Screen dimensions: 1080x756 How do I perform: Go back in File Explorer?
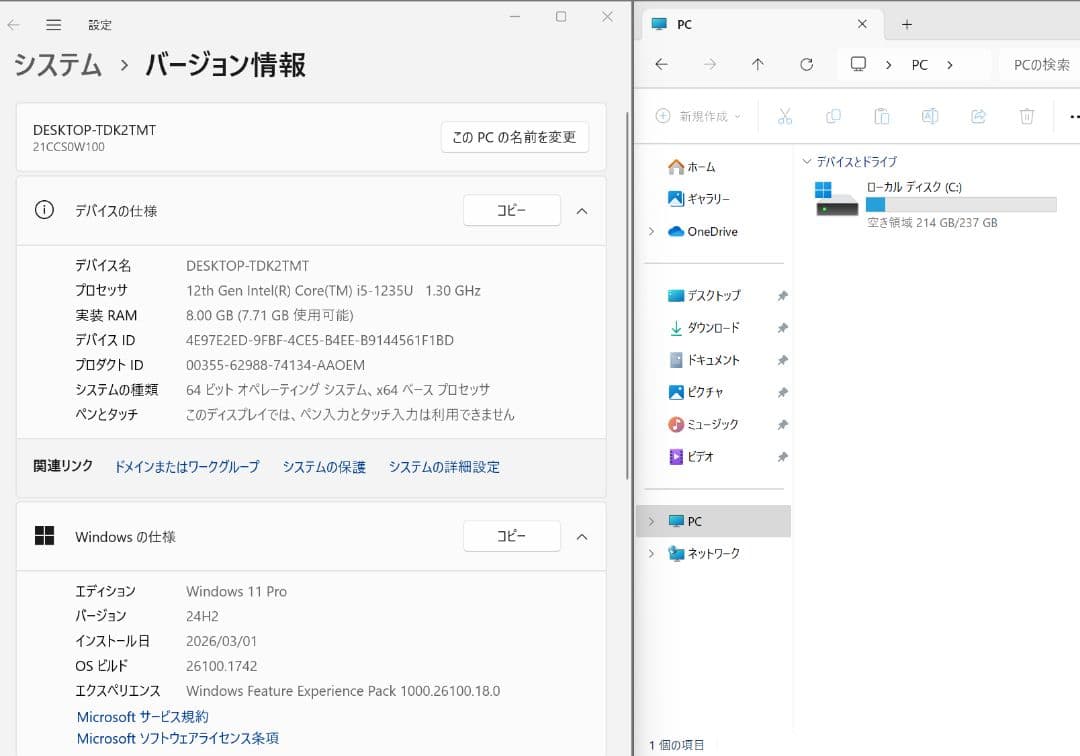tap(662, 64)
